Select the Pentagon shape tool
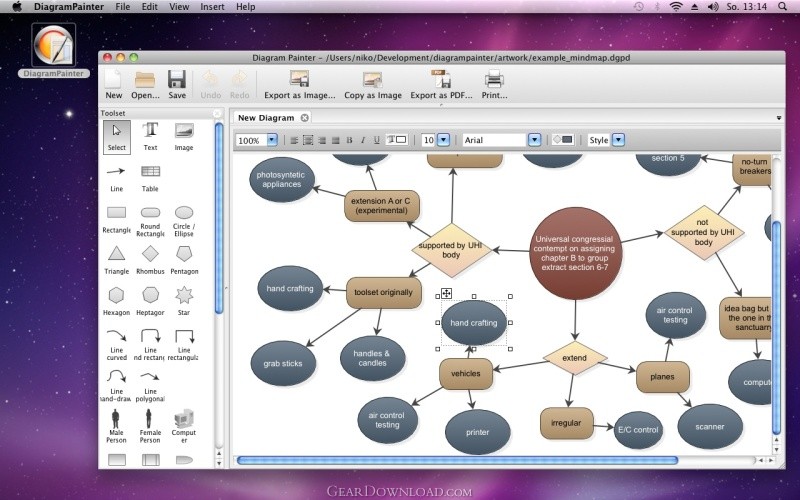This screenshot has width=800, height=500. (x=184, y=260)
